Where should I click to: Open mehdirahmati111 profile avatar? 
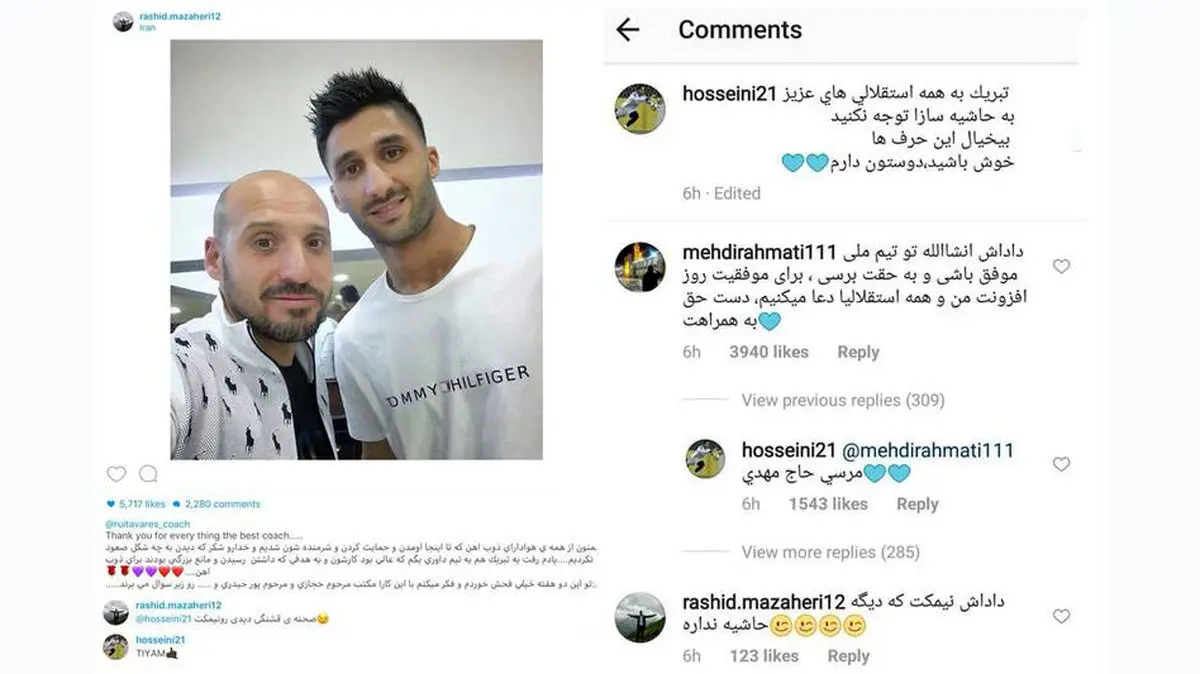point(640,267)
